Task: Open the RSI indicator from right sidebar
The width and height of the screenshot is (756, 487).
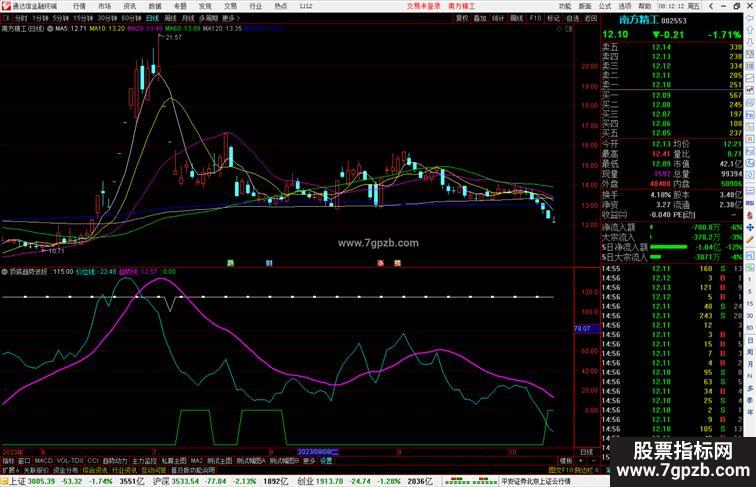Action: pyautogui.click(x=750, y=203)
